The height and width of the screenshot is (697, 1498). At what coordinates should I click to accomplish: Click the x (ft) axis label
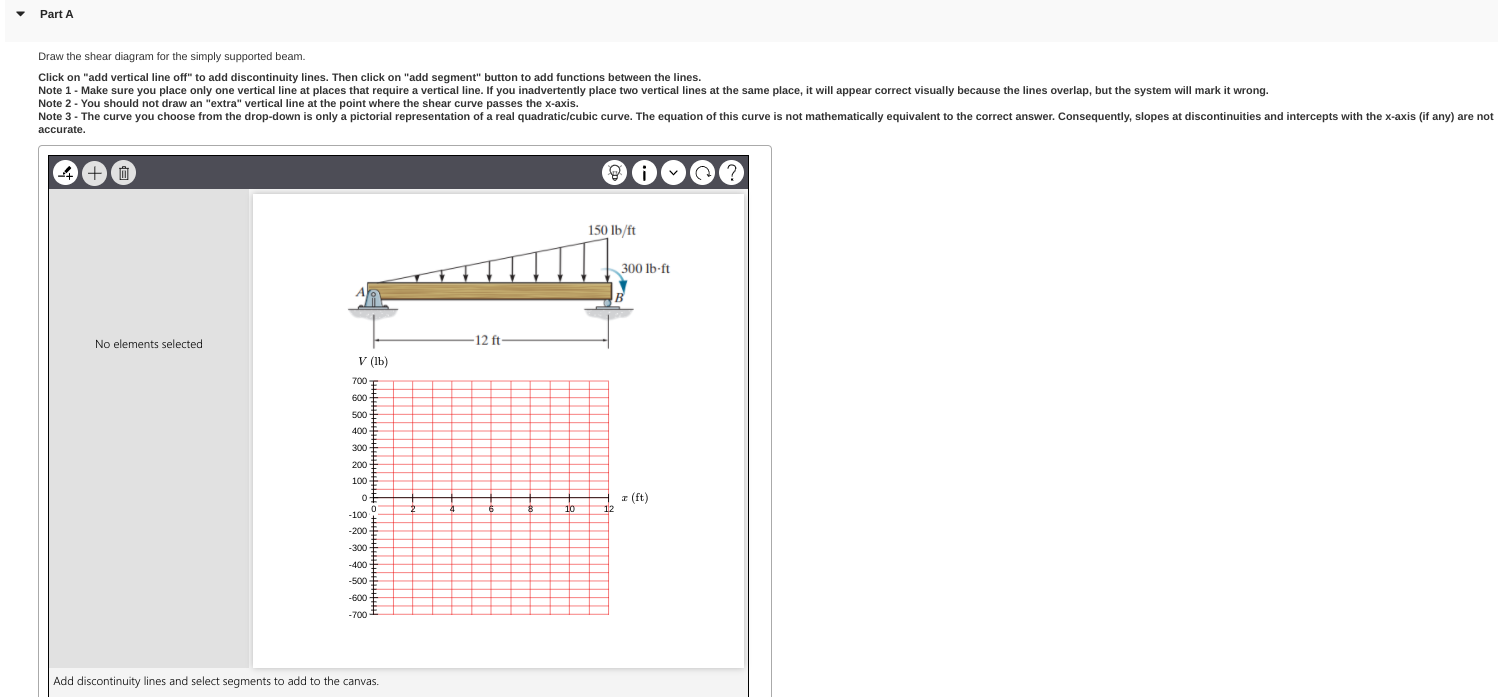pyautogui.click(x=633, y=496)
